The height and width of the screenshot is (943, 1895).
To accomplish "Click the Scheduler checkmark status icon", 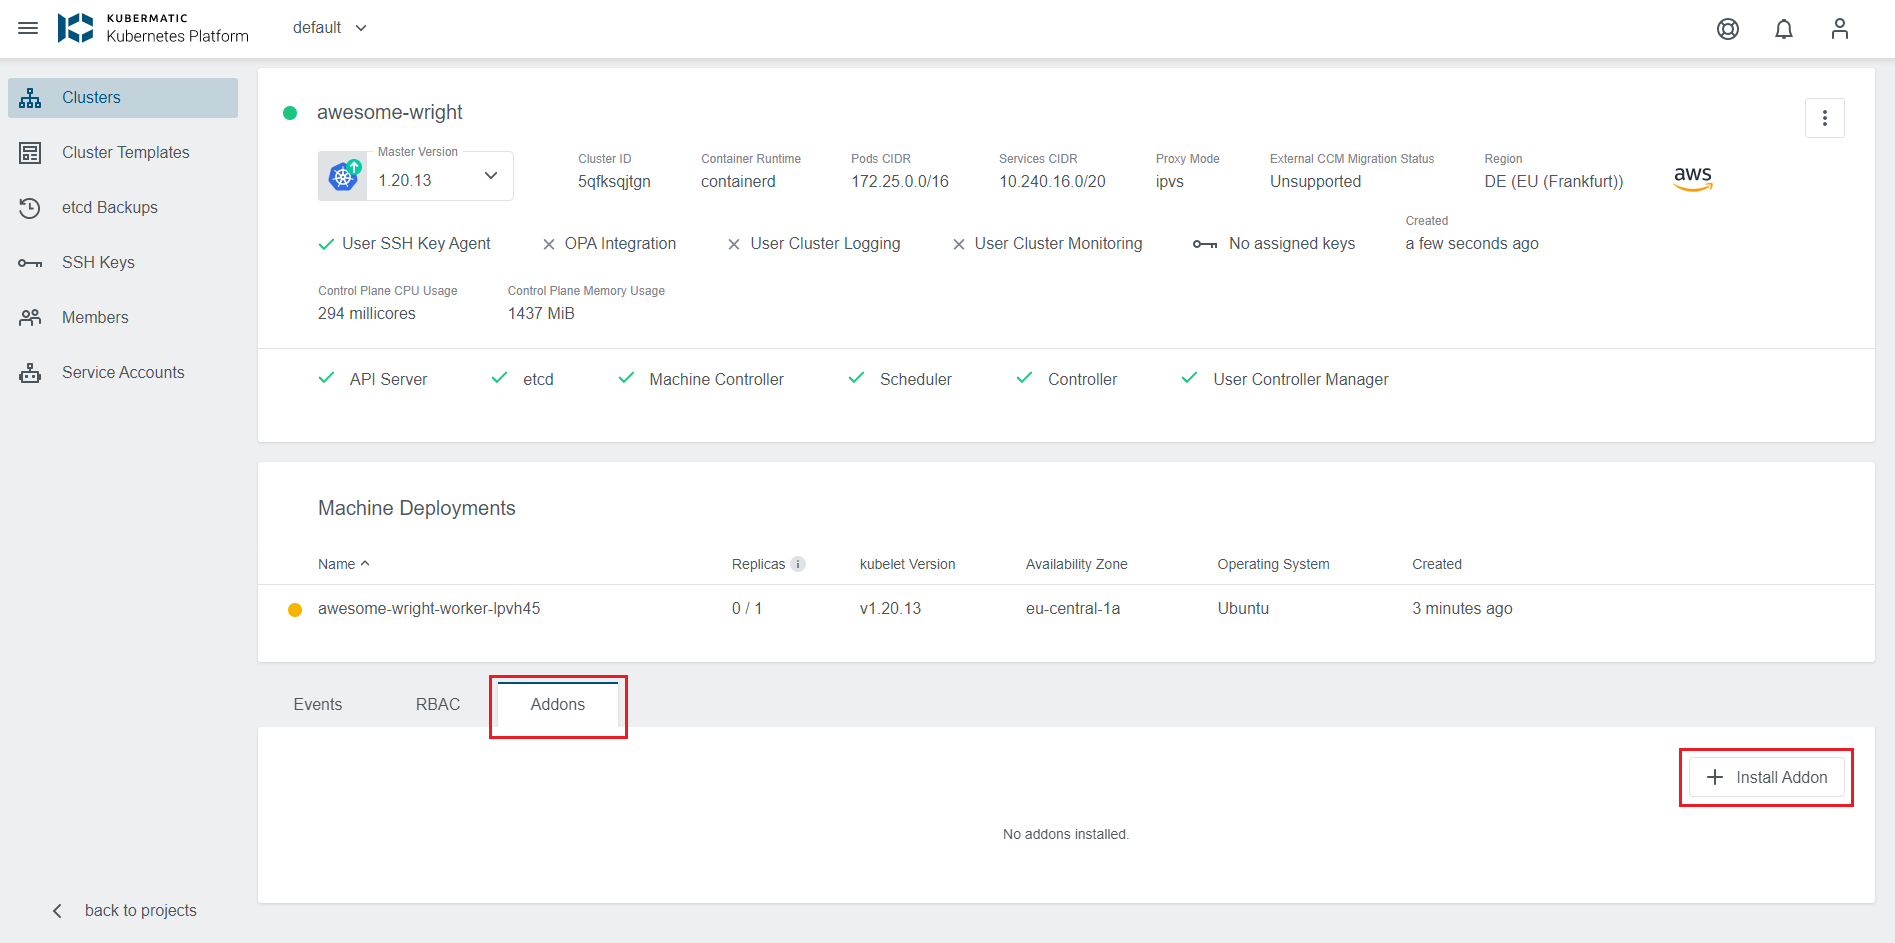I will coord(856,378).
